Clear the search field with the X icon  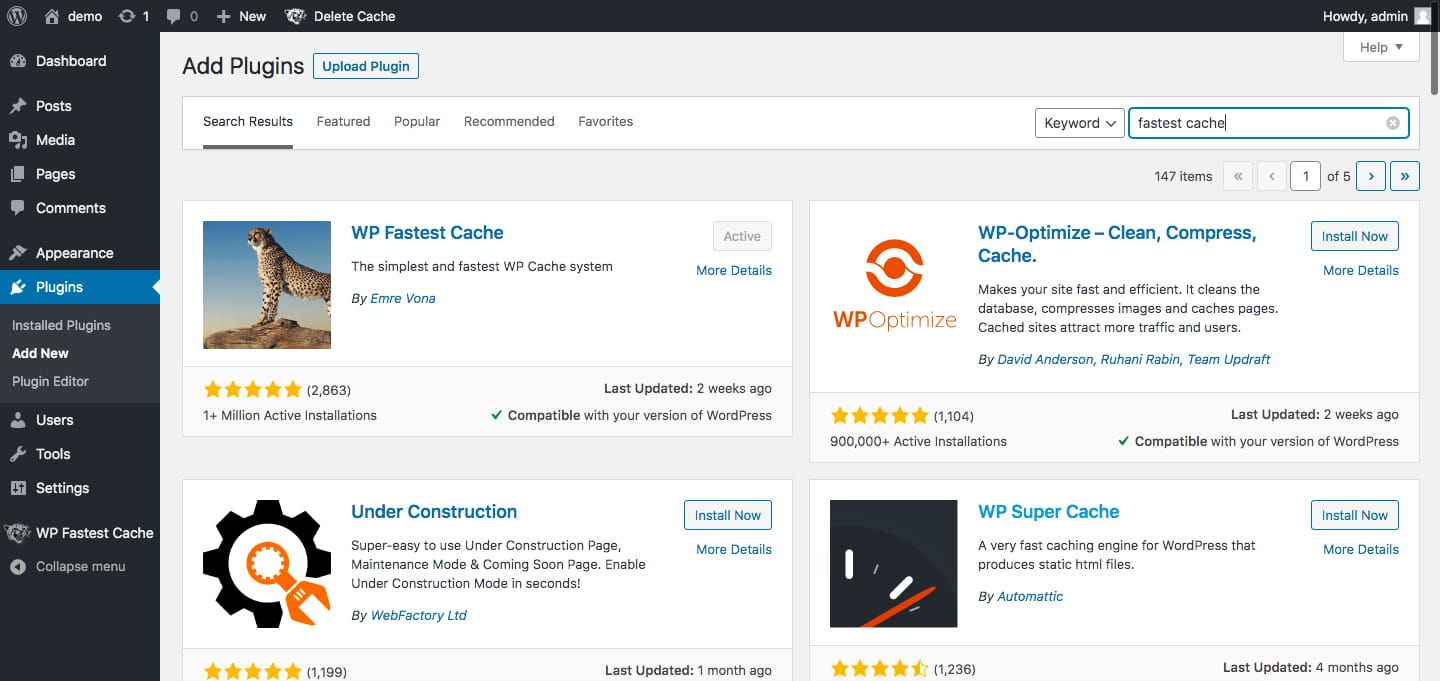(x=1392, y=123)
